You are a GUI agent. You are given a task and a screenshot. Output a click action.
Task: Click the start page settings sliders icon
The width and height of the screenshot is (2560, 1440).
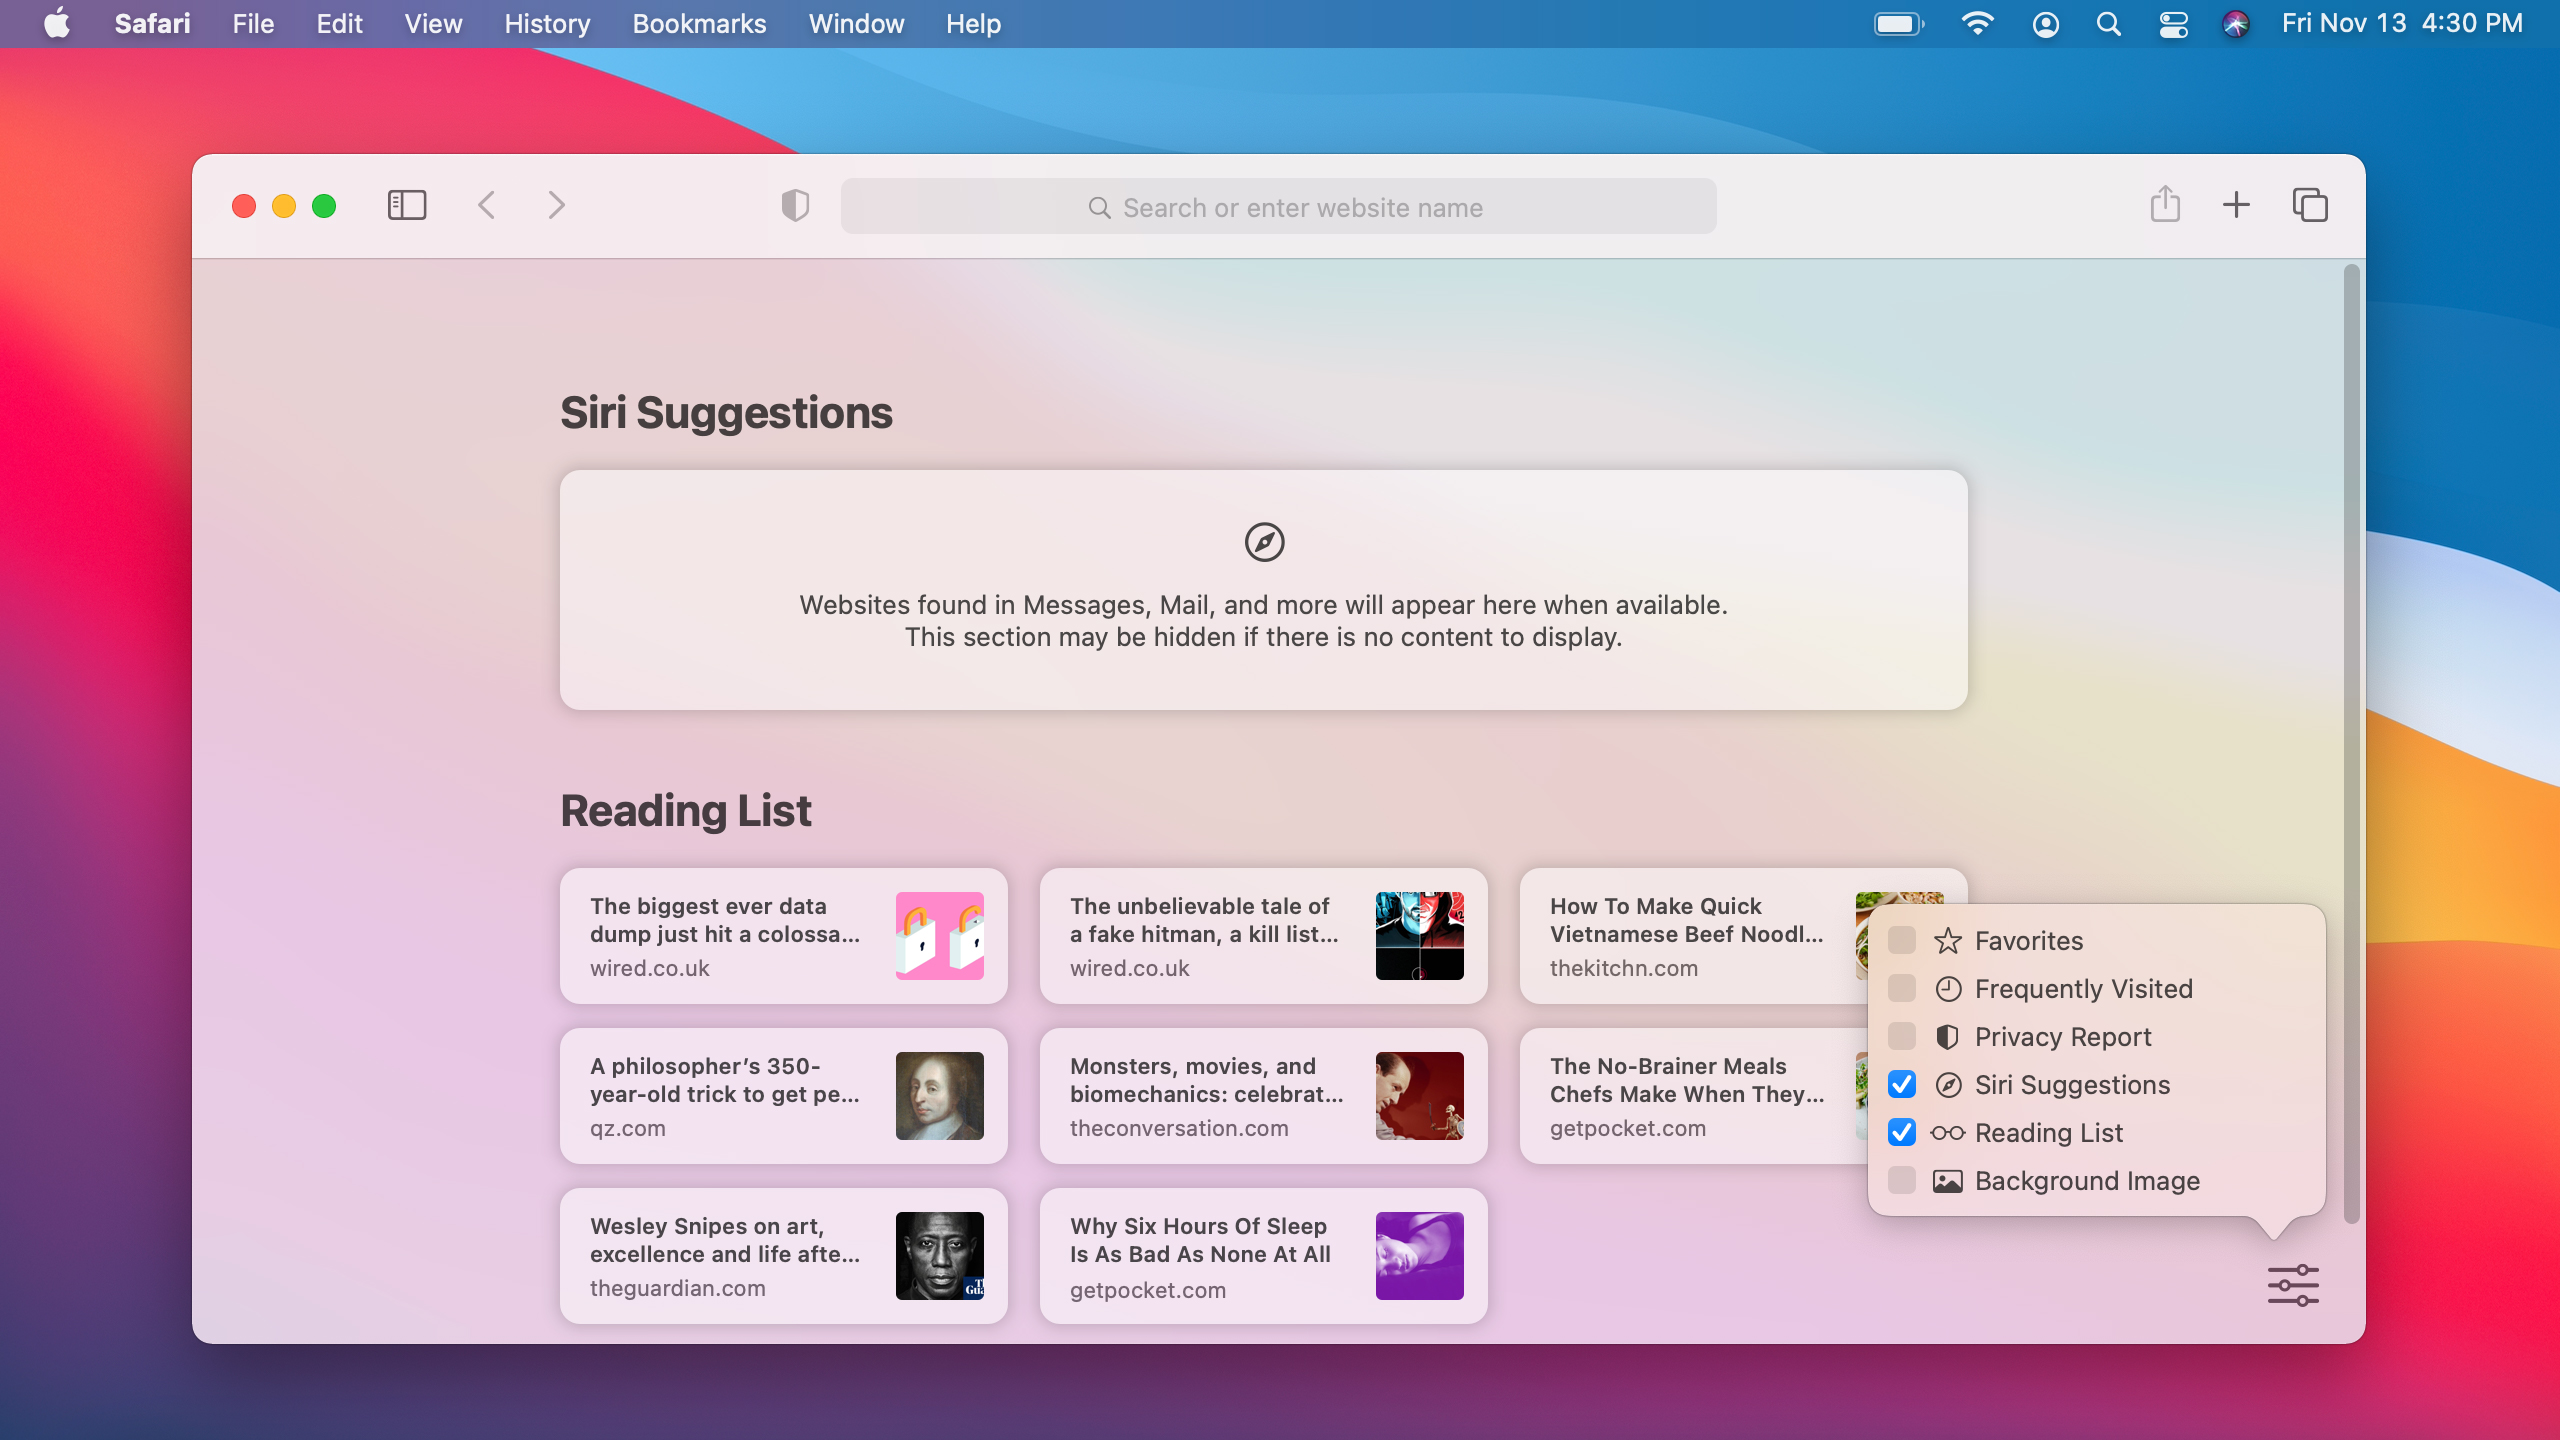pos(2292,1285)
